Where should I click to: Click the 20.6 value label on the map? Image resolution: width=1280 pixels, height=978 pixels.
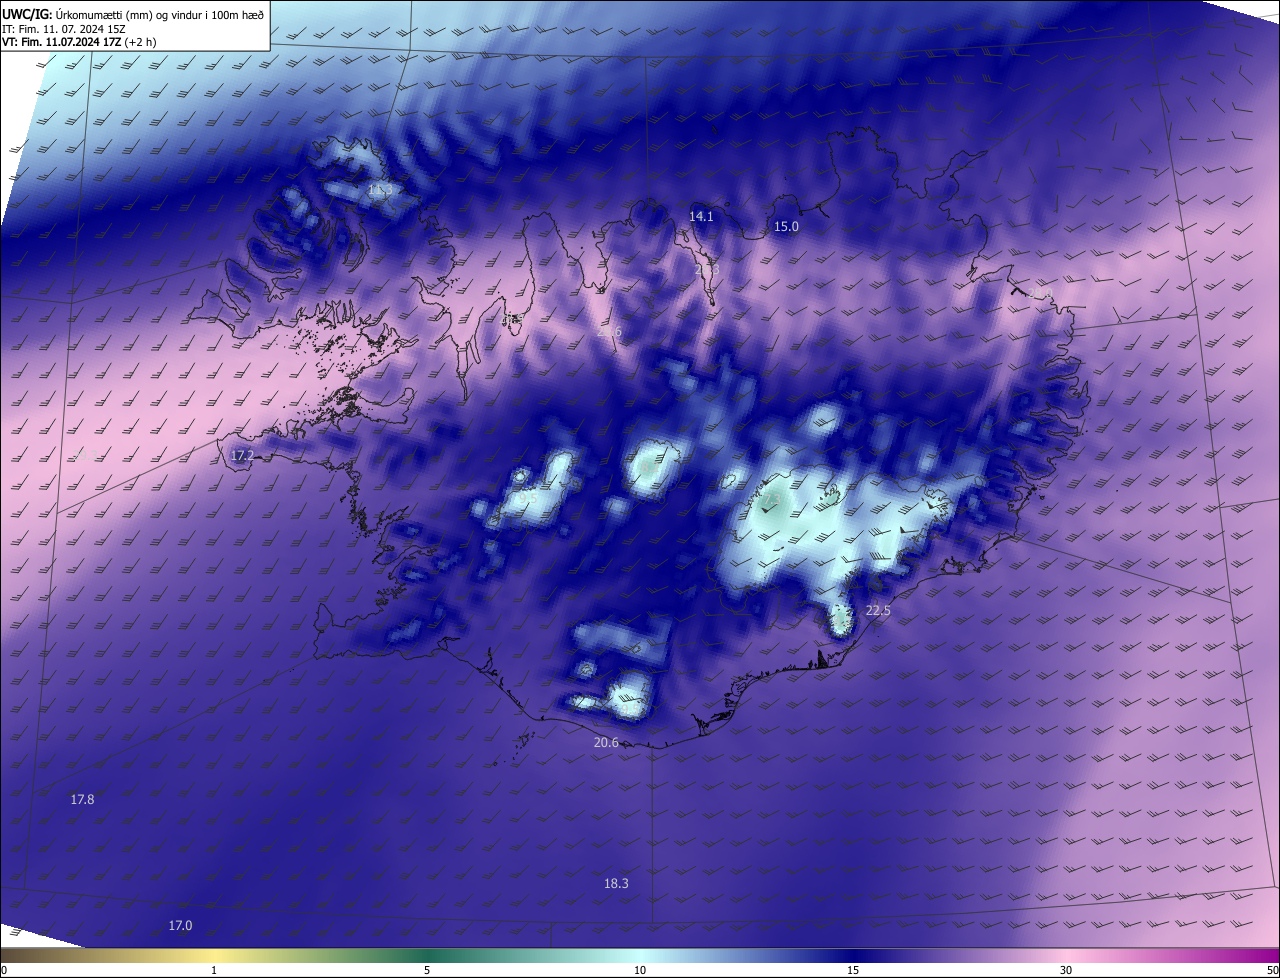pyautogui.click(x=606, y=742)
